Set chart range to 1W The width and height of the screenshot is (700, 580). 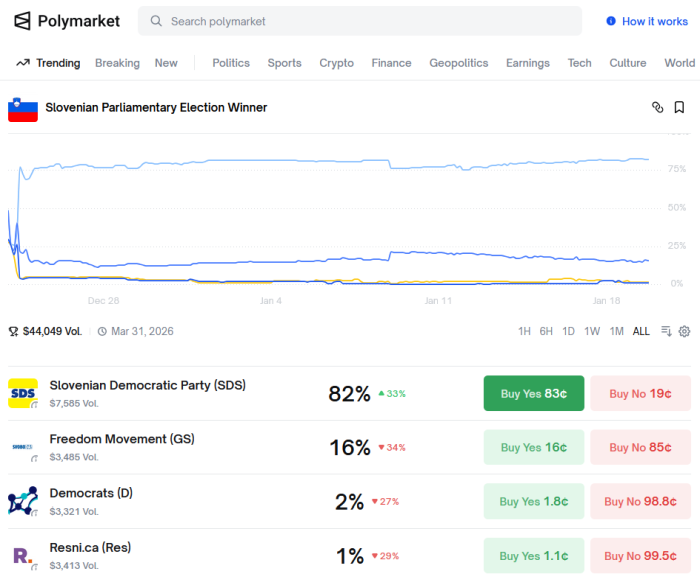[592, 331]
